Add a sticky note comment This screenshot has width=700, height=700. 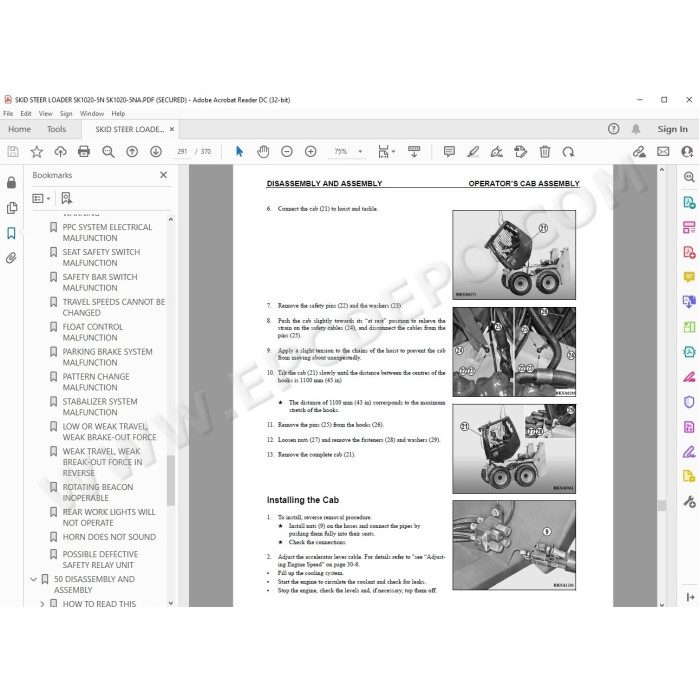point(449,152)
